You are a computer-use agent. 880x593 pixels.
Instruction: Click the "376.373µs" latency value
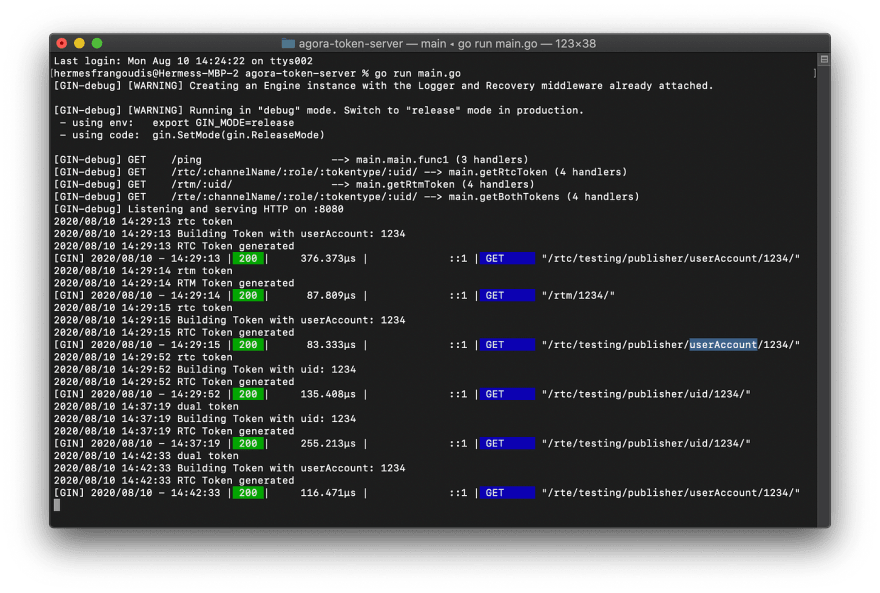point(328,258)
